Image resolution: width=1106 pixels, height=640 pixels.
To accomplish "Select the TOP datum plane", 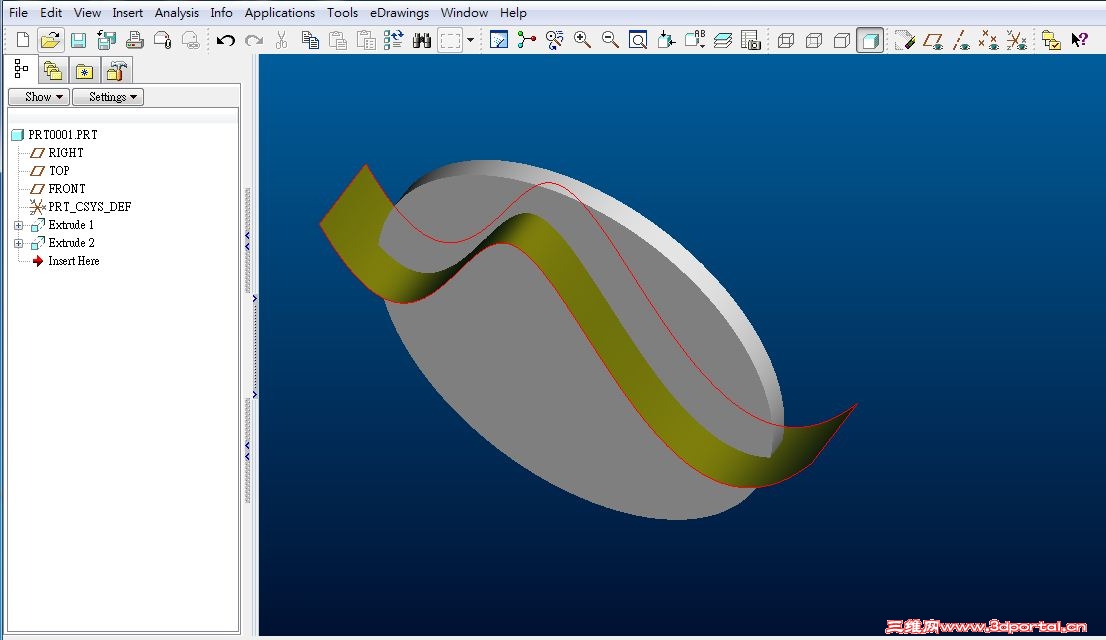I will (59, 171).
